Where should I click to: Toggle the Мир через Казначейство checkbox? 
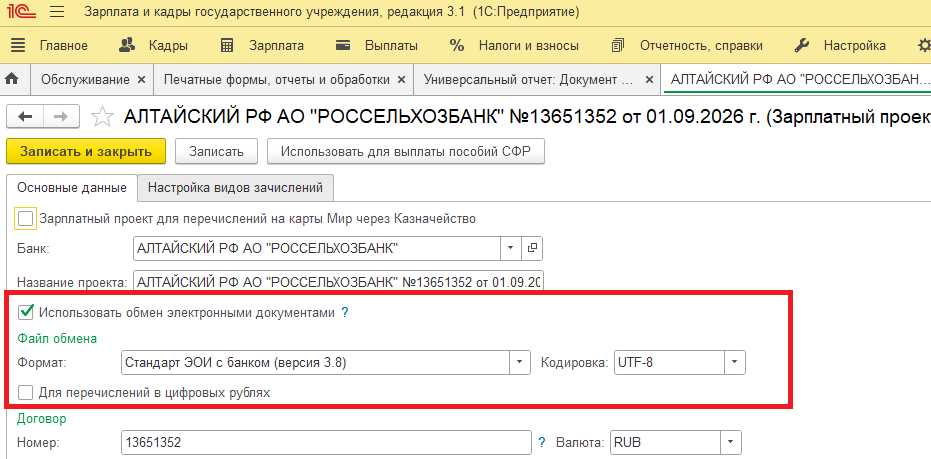coord(26,219)
